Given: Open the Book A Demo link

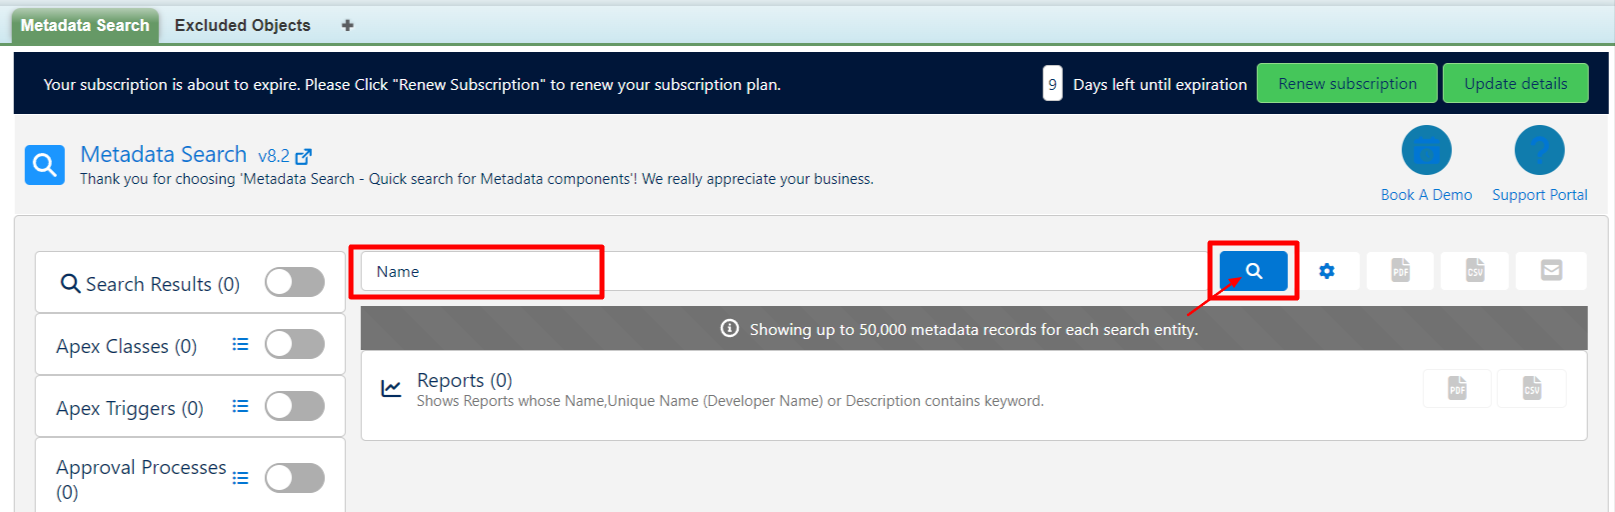Looking at the screenshot, I should click(1426, 195).
